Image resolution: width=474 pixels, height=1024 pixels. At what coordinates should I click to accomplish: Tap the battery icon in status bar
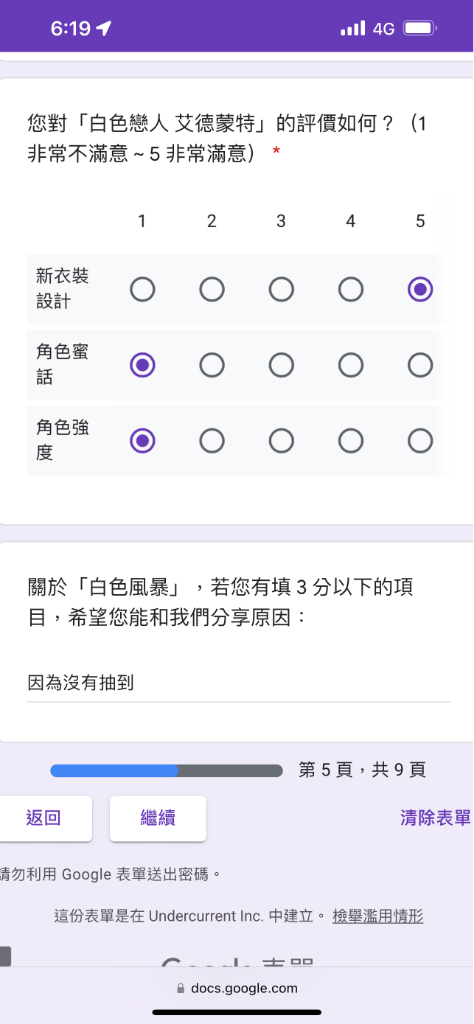click(420, 28)
